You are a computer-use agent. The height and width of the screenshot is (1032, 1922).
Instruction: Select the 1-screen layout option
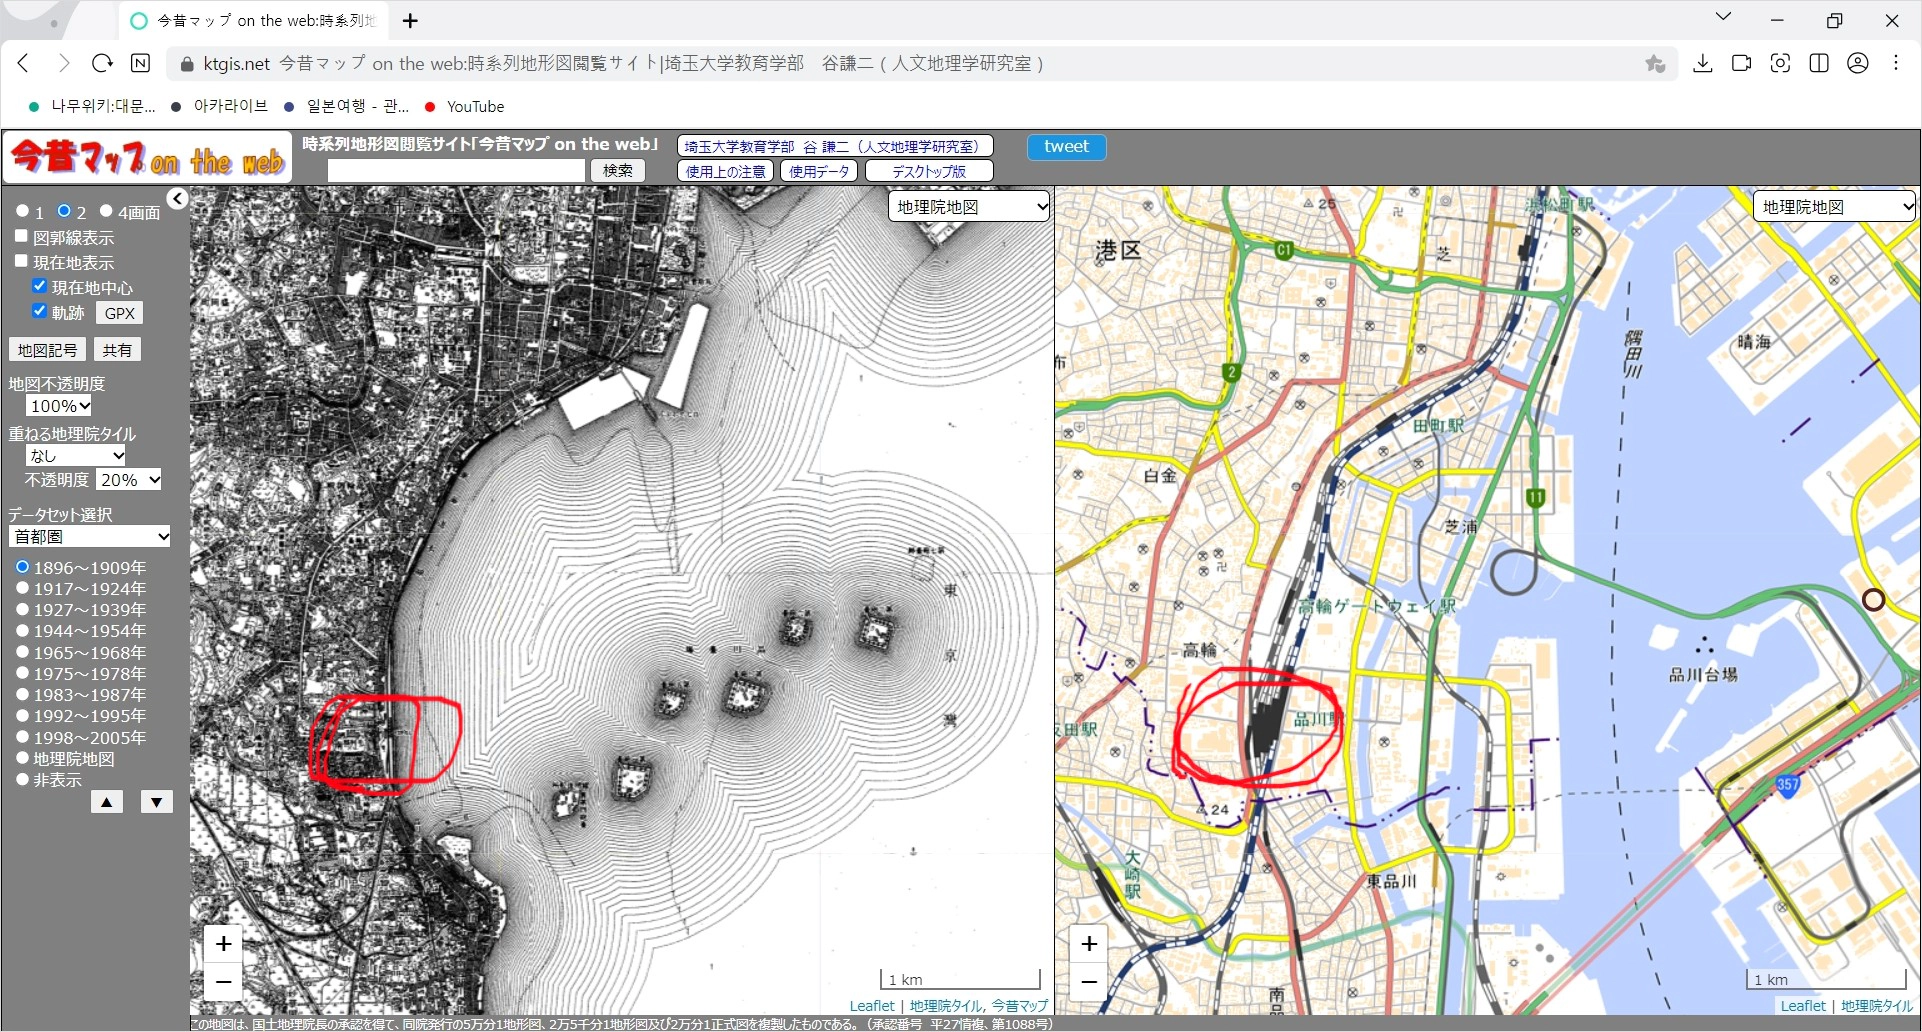(22, 211)
